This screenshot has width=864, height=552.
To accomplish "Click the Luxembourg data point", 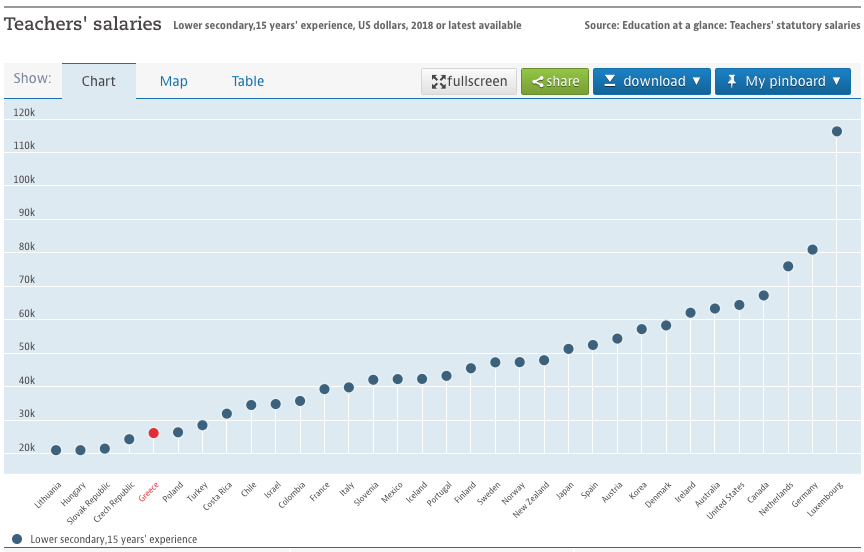I will coord(837,131).
